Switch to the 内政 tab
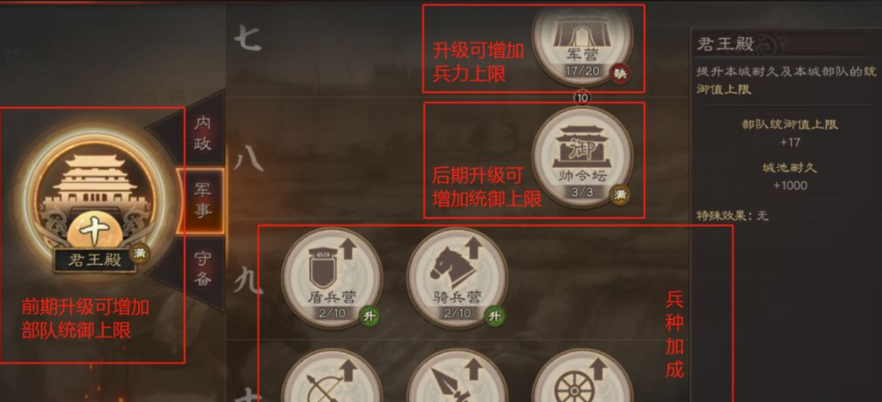This screenshot has height=402, width=882. [x=202, y=133]
